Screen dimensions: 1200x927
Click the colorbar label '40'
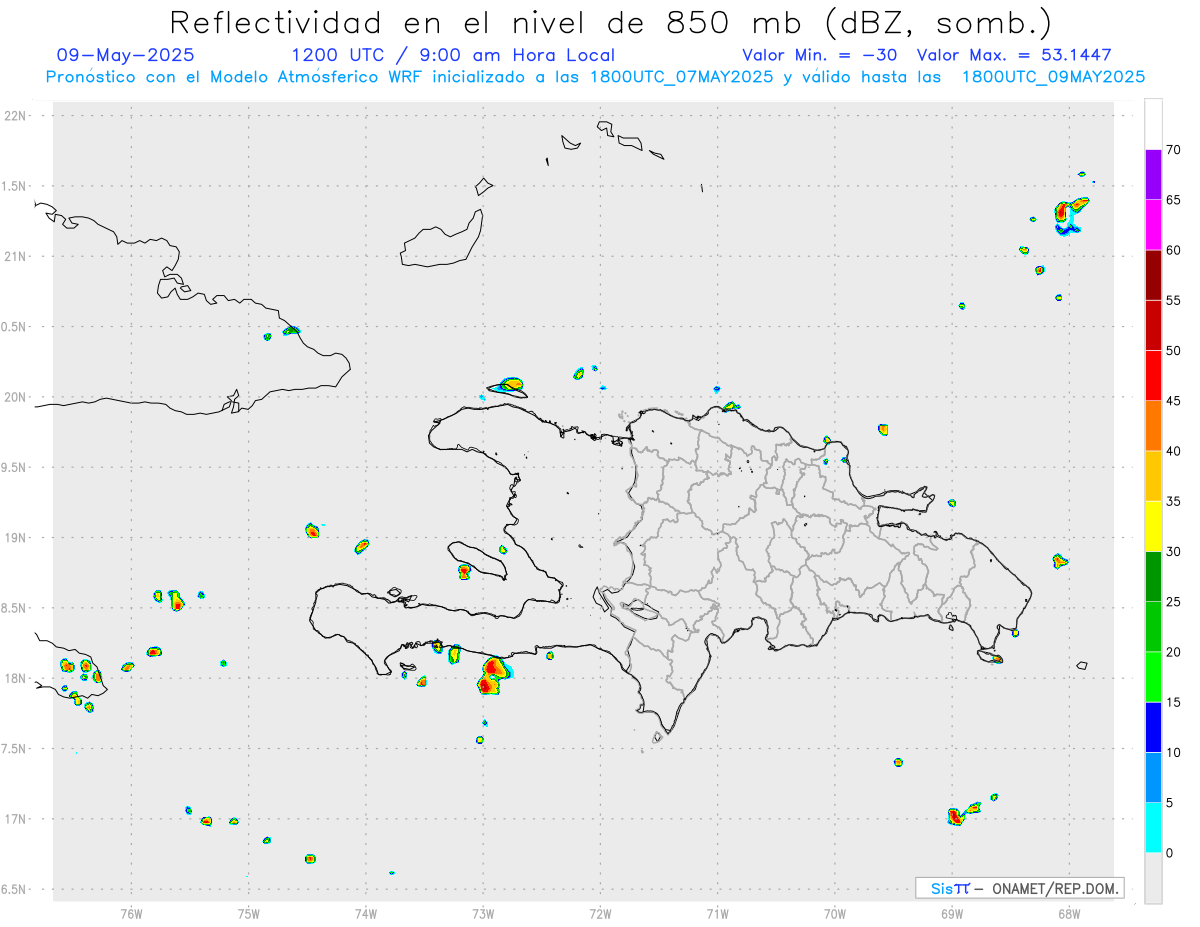click(x=1173, y=451)
